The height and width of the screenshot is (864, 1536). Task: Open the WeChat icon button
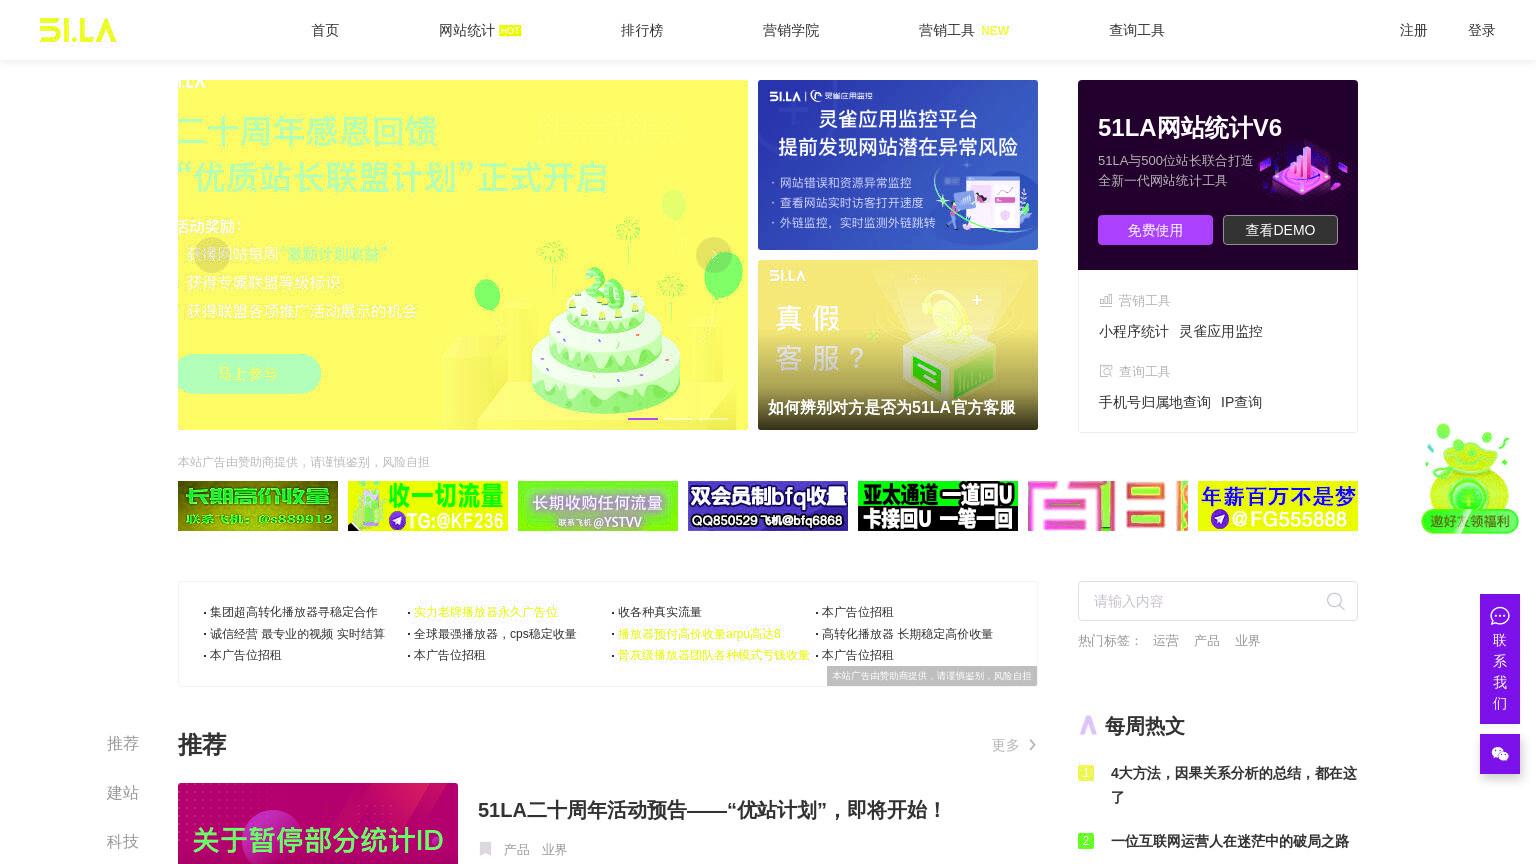coord(1499,754)
